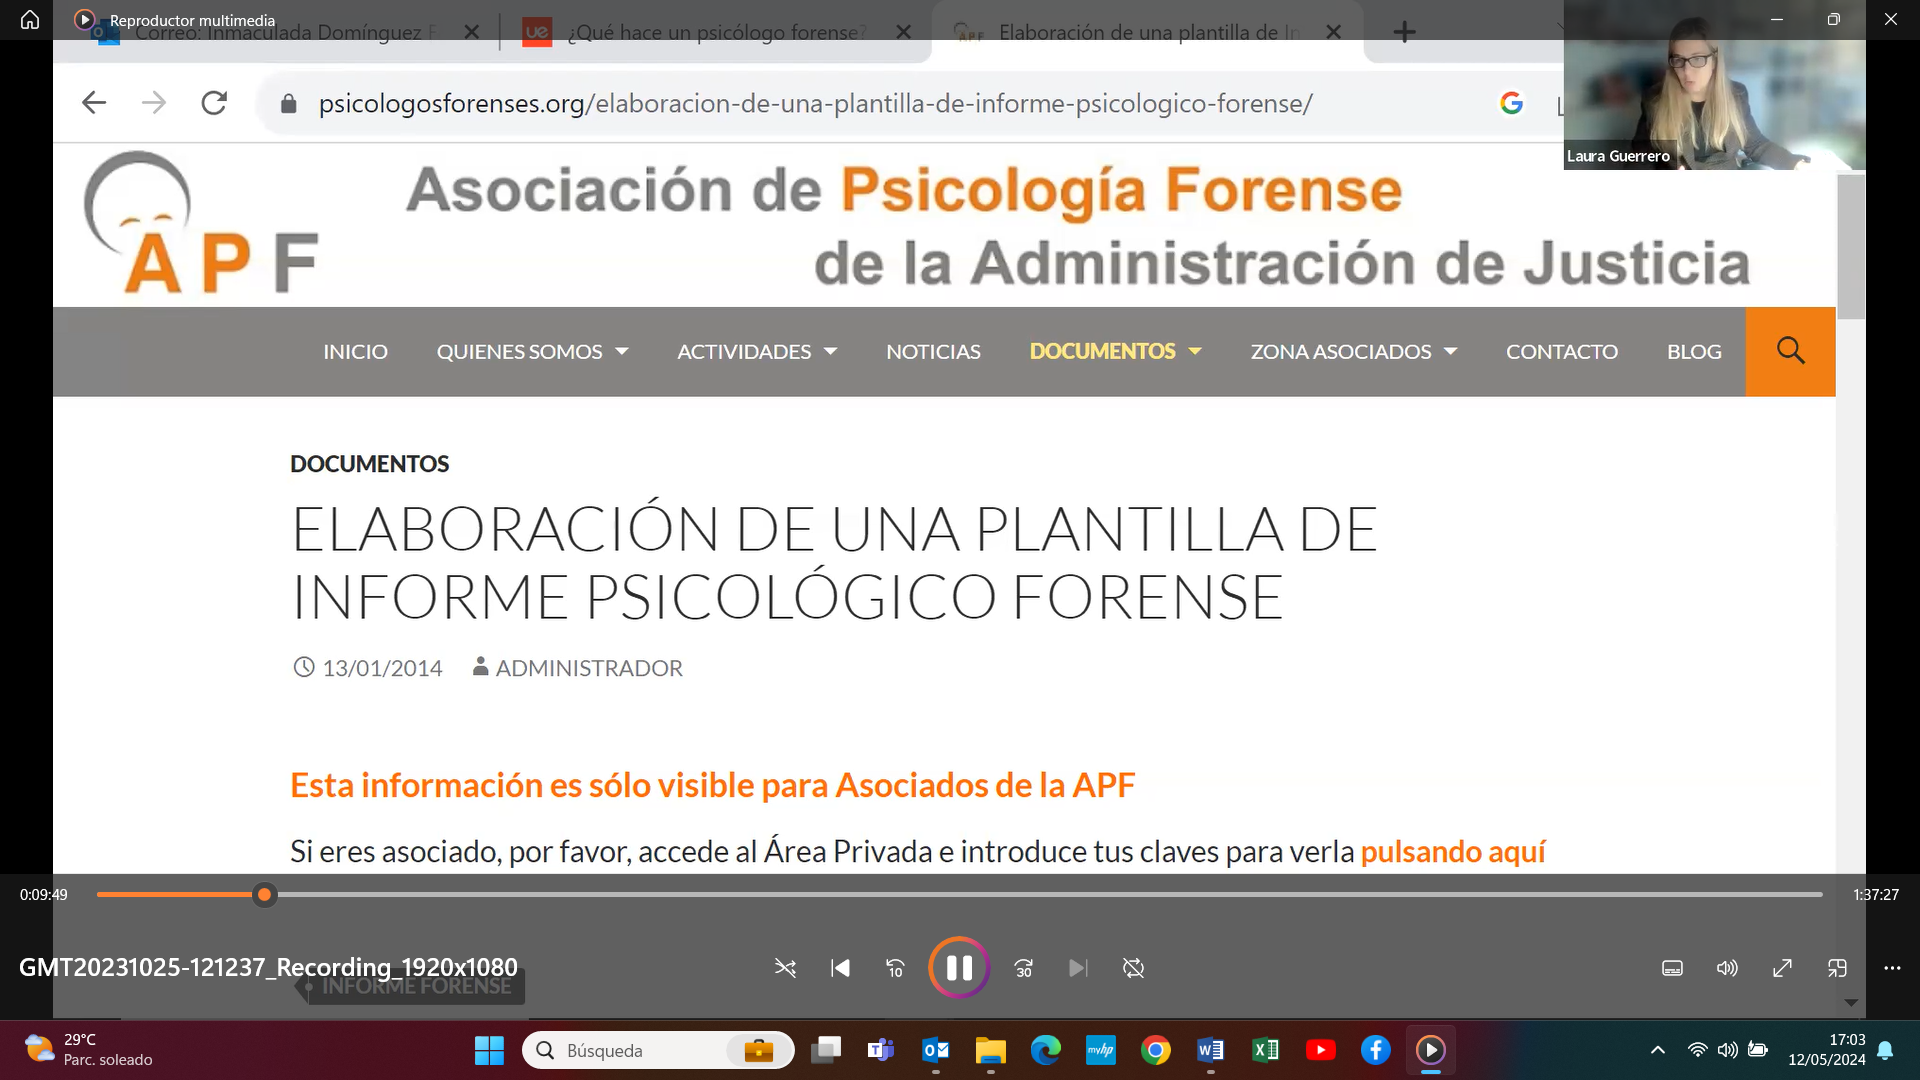Viewport: 1920px width, 1080px height.
Task: Open the CONTACTO menu item
Action: pos(1561,352)
